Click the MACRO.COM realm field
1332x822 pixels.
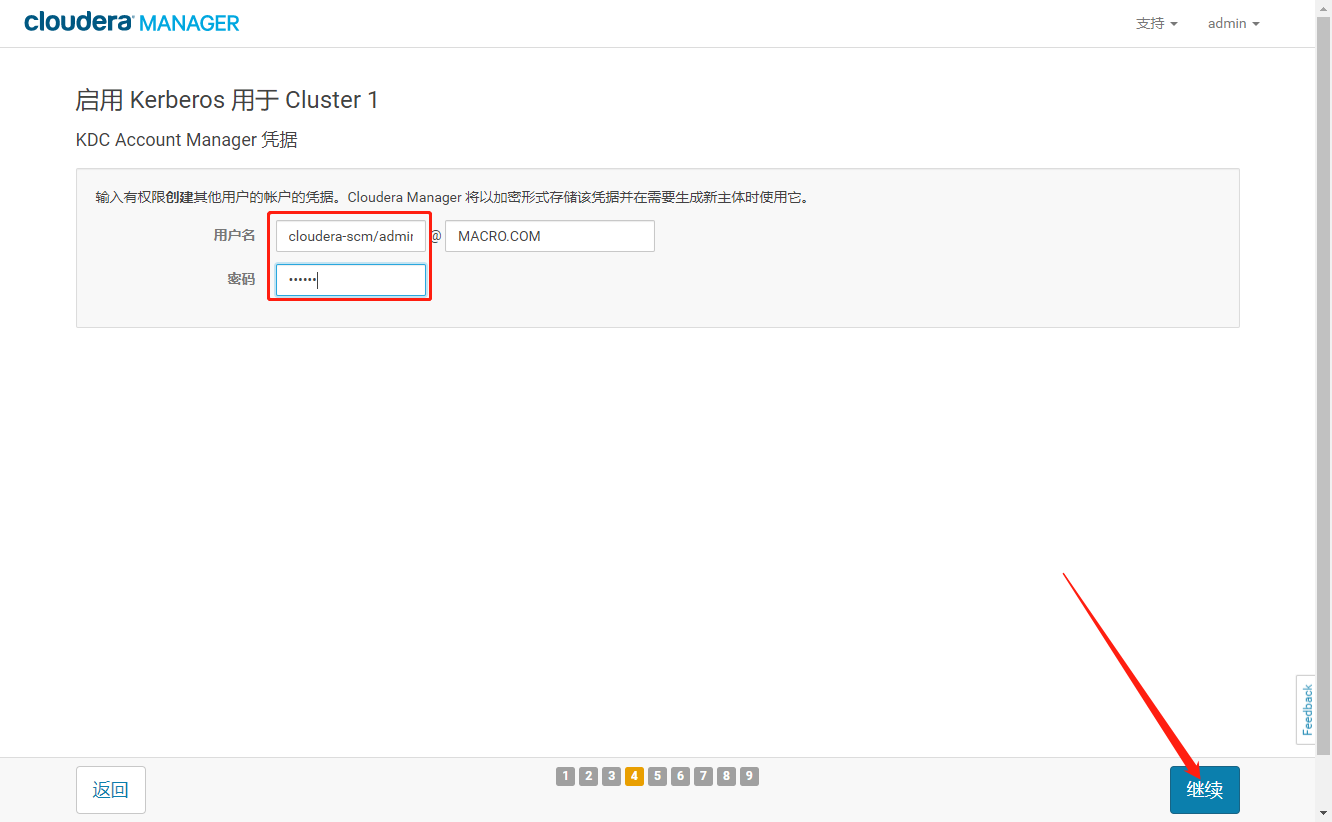pyautogui.click(x=550, y=236)
